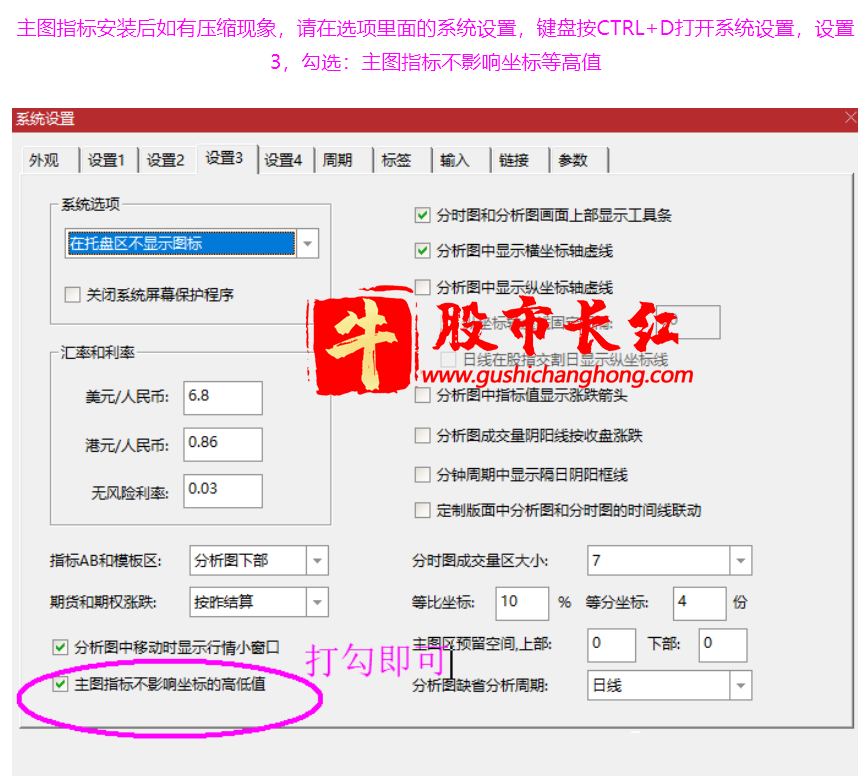Expand the 分析图缺省分析周期 dropdown

pyautogui.click(x=741, y=685)
